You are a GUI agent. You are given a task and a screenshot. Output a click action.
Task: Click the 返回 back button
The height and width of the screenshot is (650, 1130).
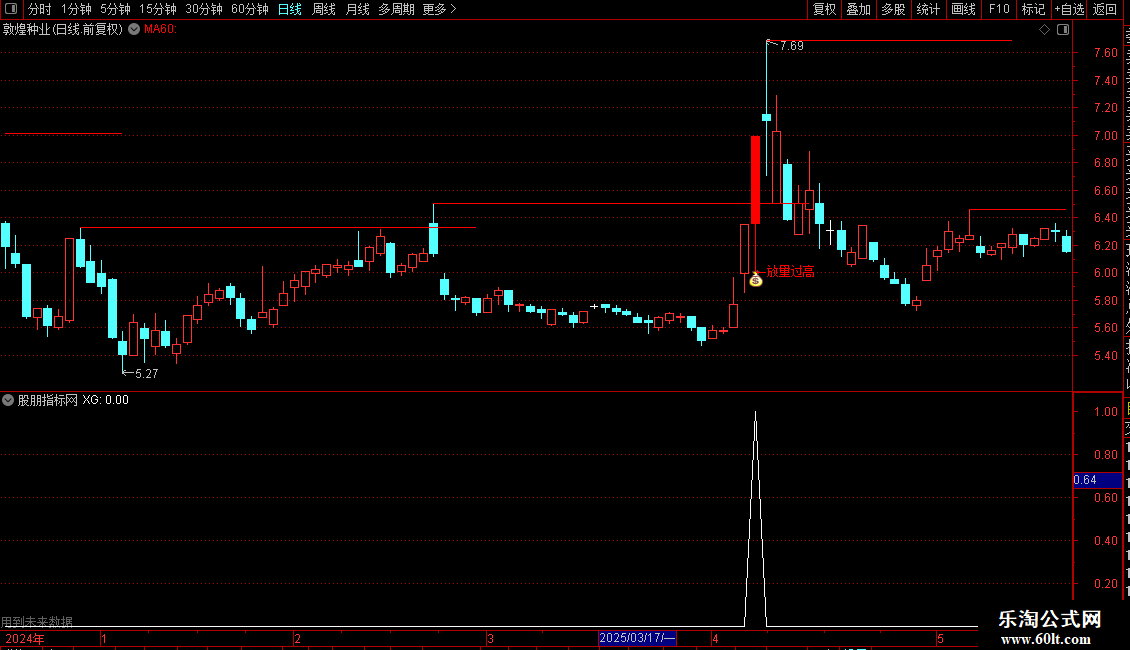click(1105, 9)
